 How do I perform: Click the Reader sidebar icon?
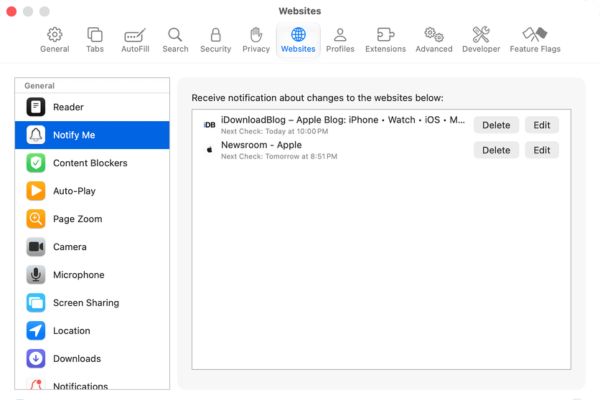[36, 107]
